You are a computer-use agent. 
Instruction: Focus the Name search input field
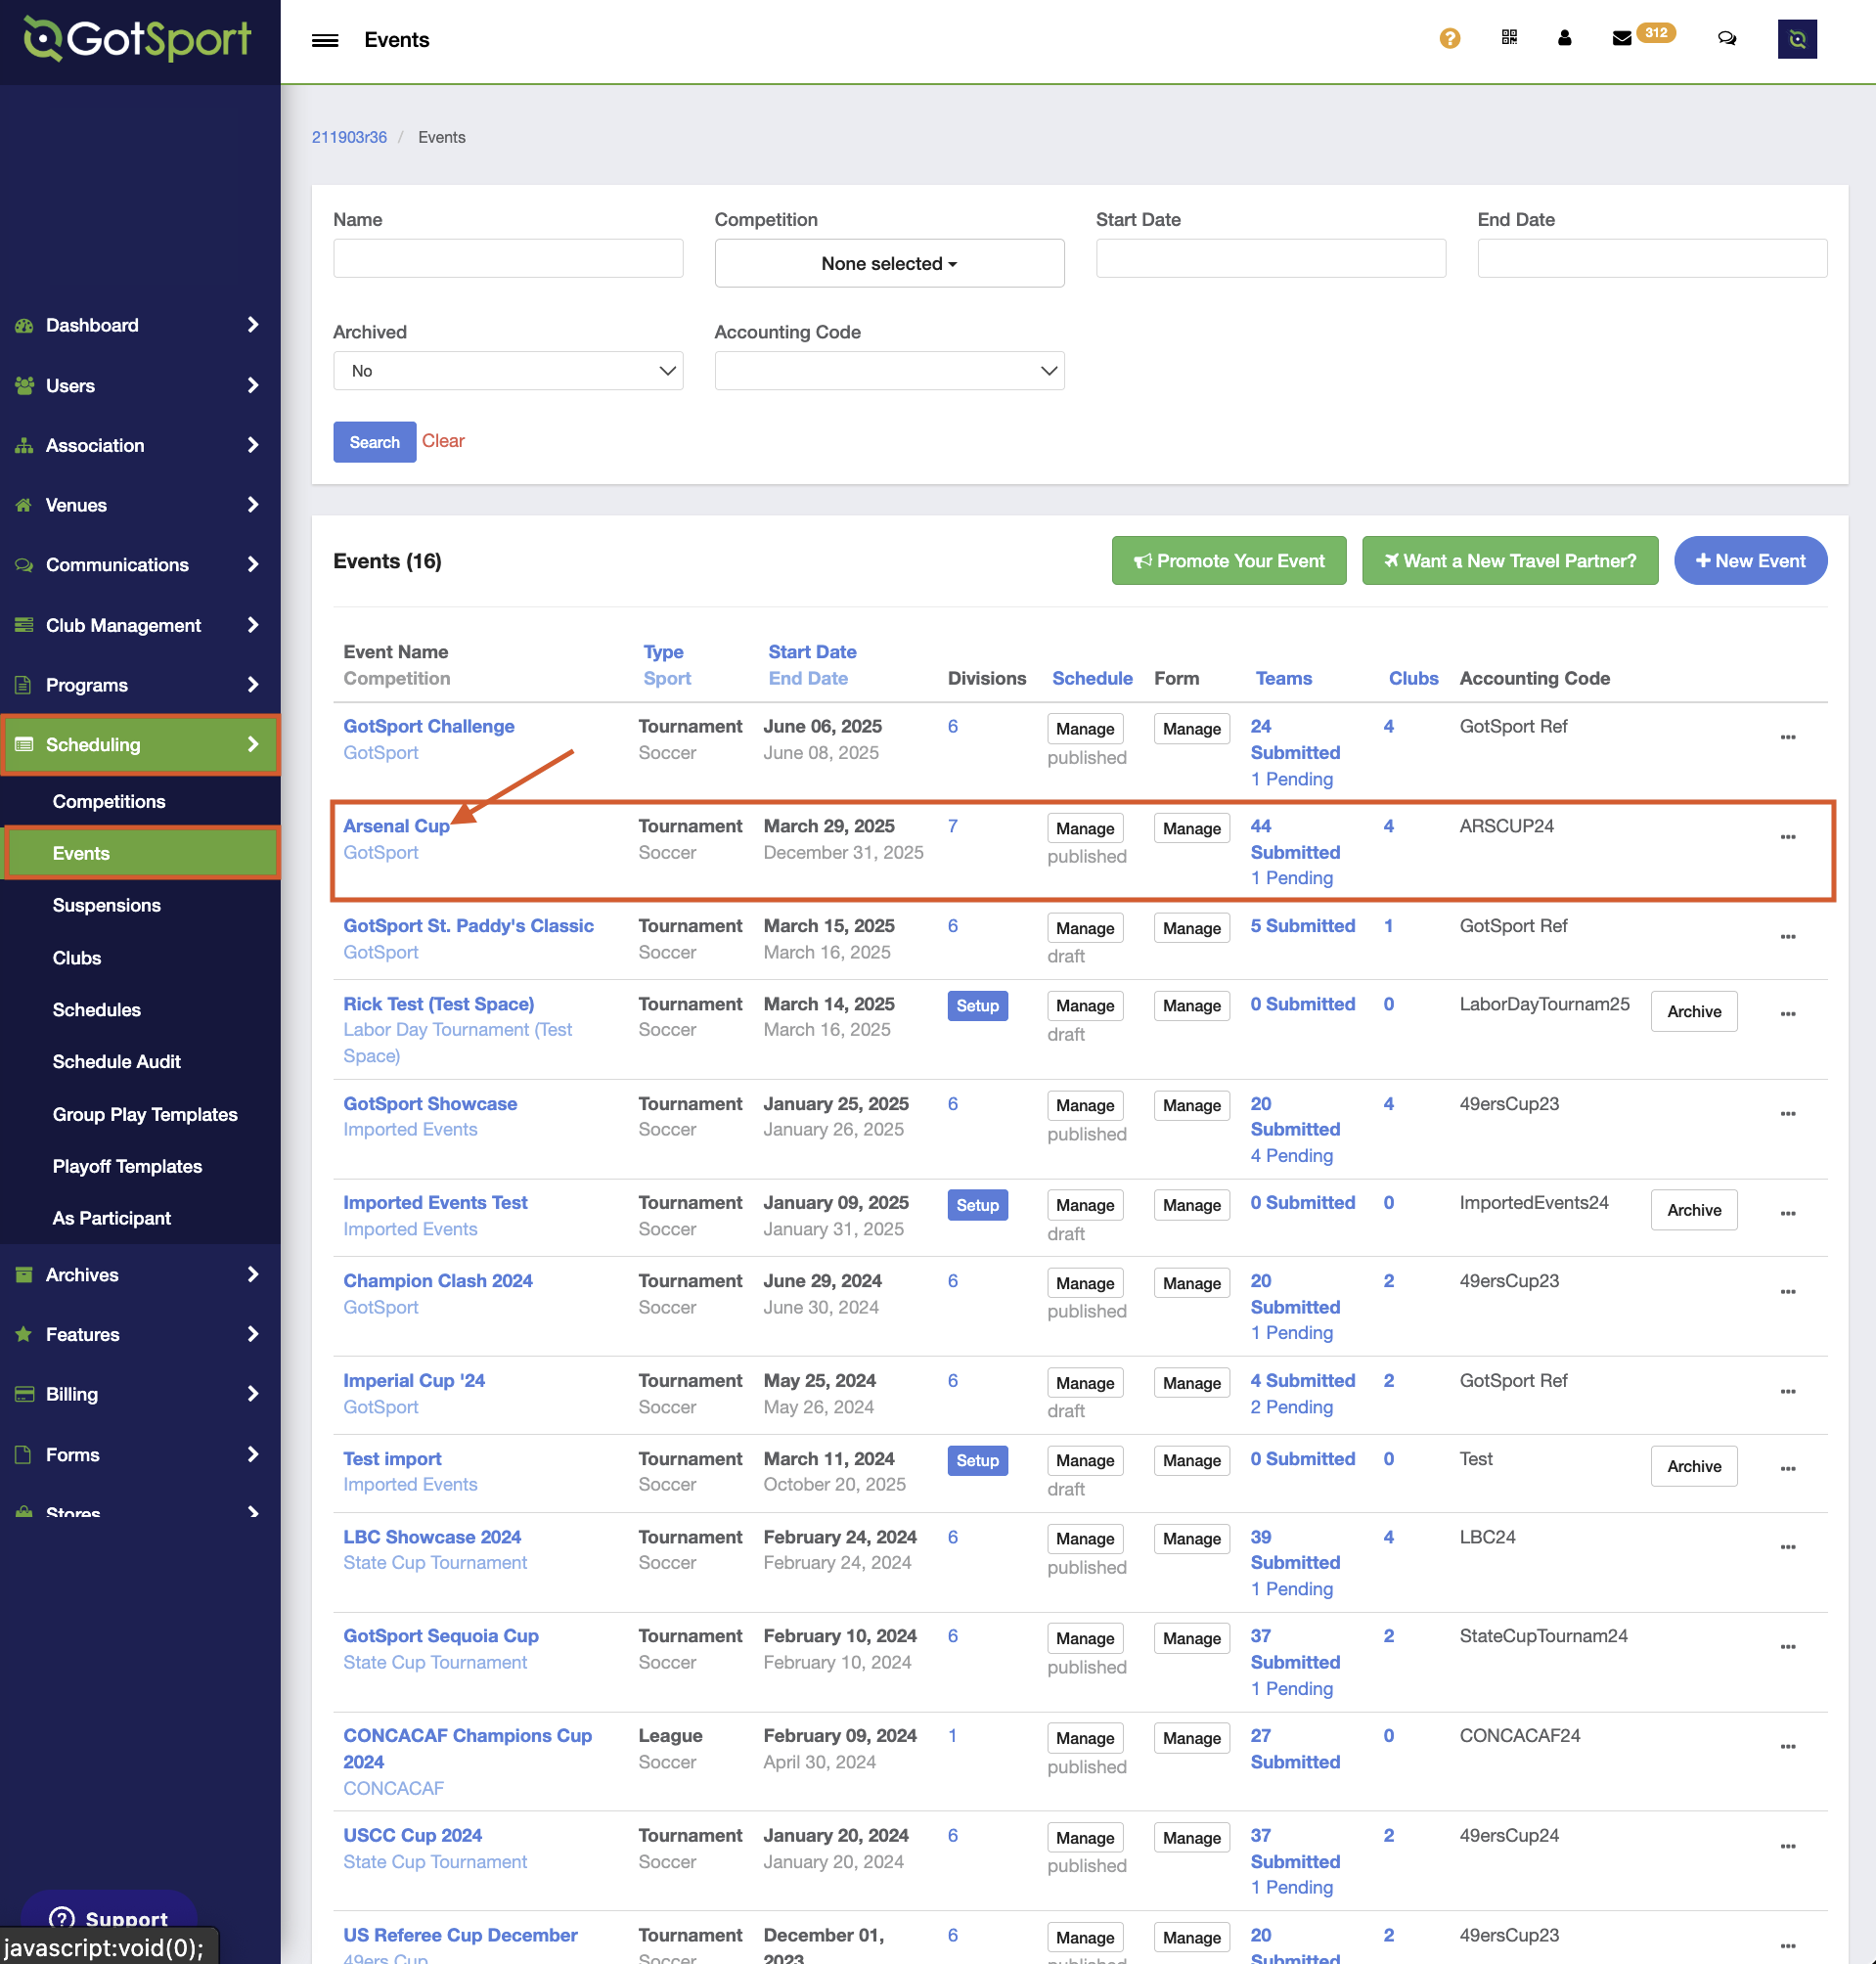click(508, 259)
